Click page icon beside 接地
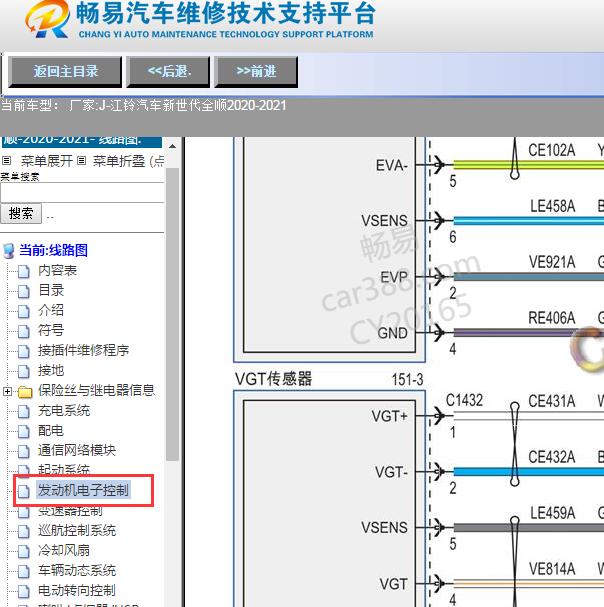604x607 pixels. point(24,372)
